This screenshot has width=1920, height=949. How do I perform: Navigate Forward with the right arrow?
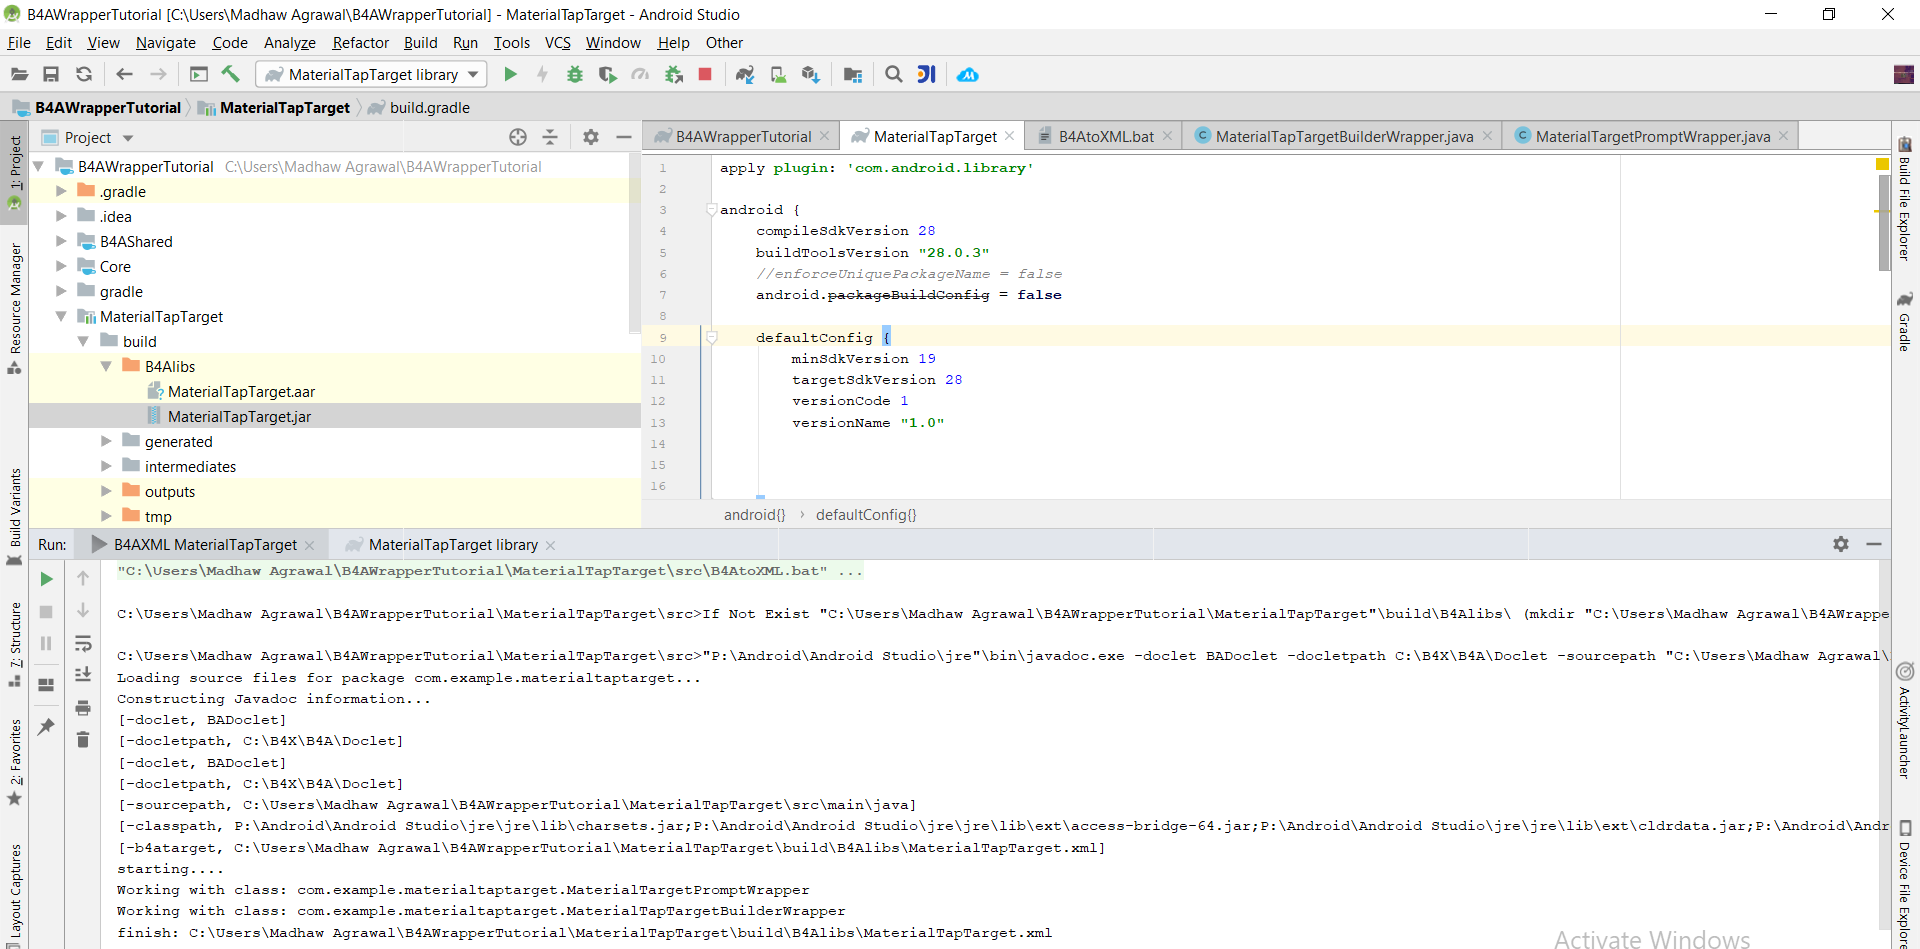[158, 74]
